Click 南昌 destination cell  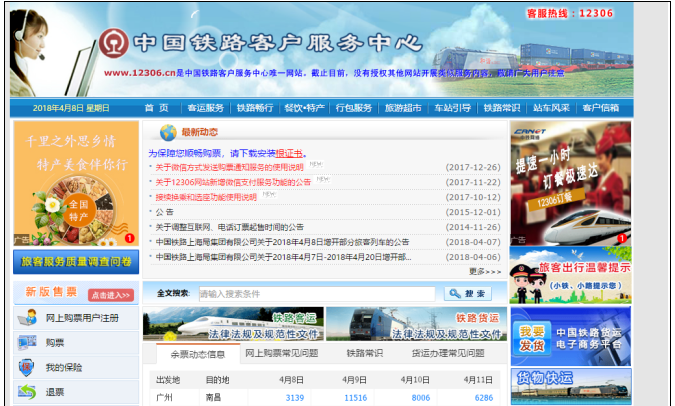(x=213, y=397)
